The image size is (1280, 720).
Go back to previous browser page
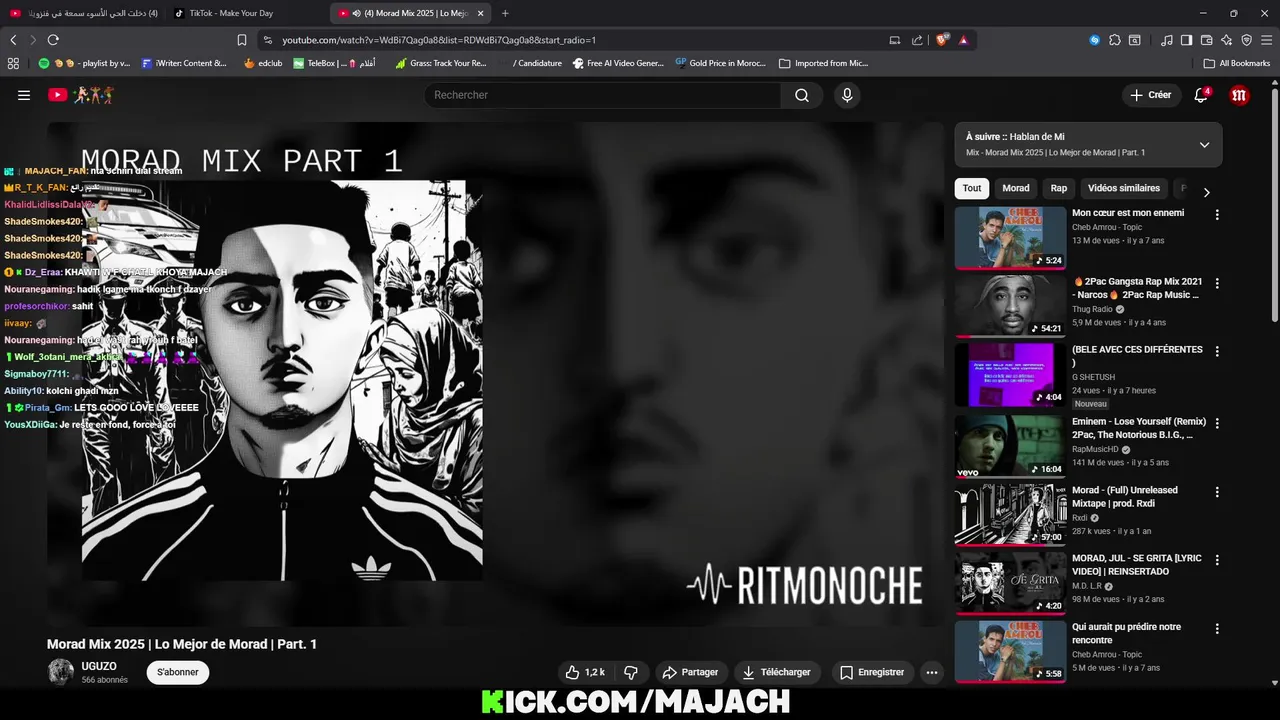point(13,40)
